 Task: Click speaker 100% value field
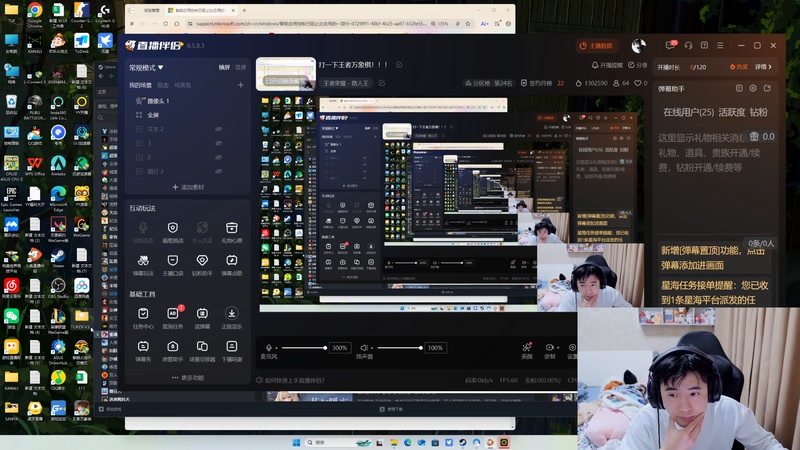pos(435,348)
